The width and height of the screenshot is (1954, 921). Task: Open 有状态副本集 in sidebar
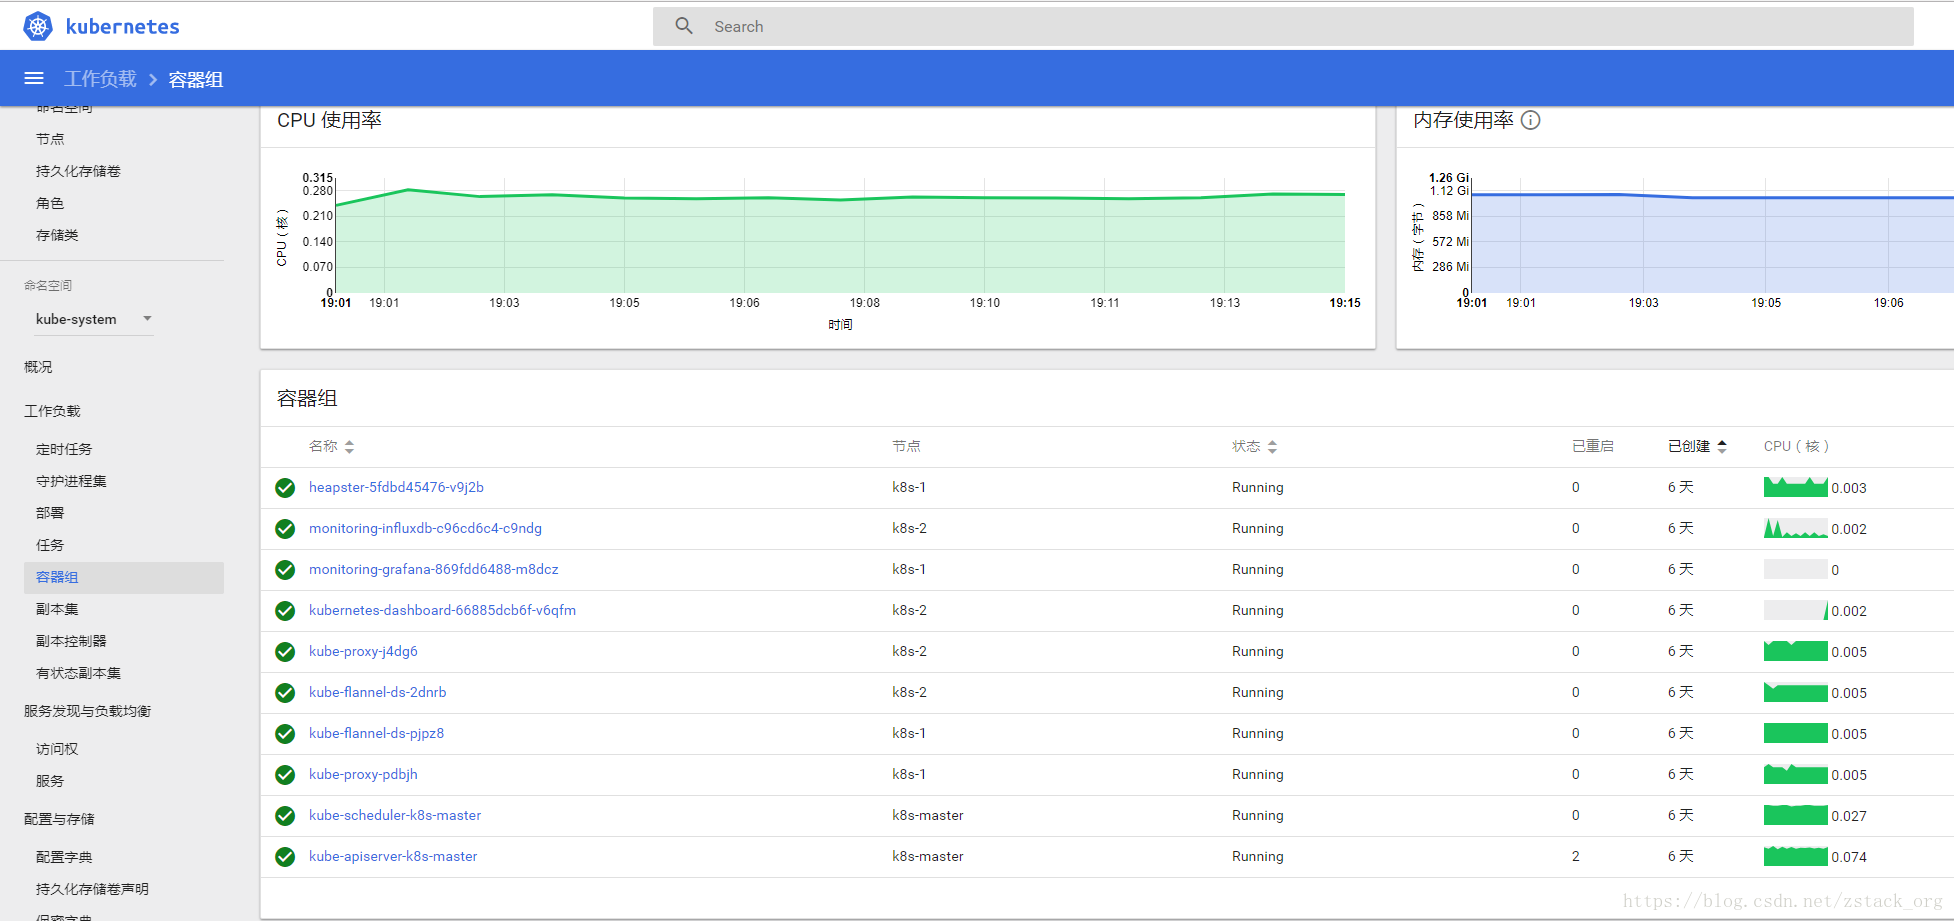click(78, 673)
